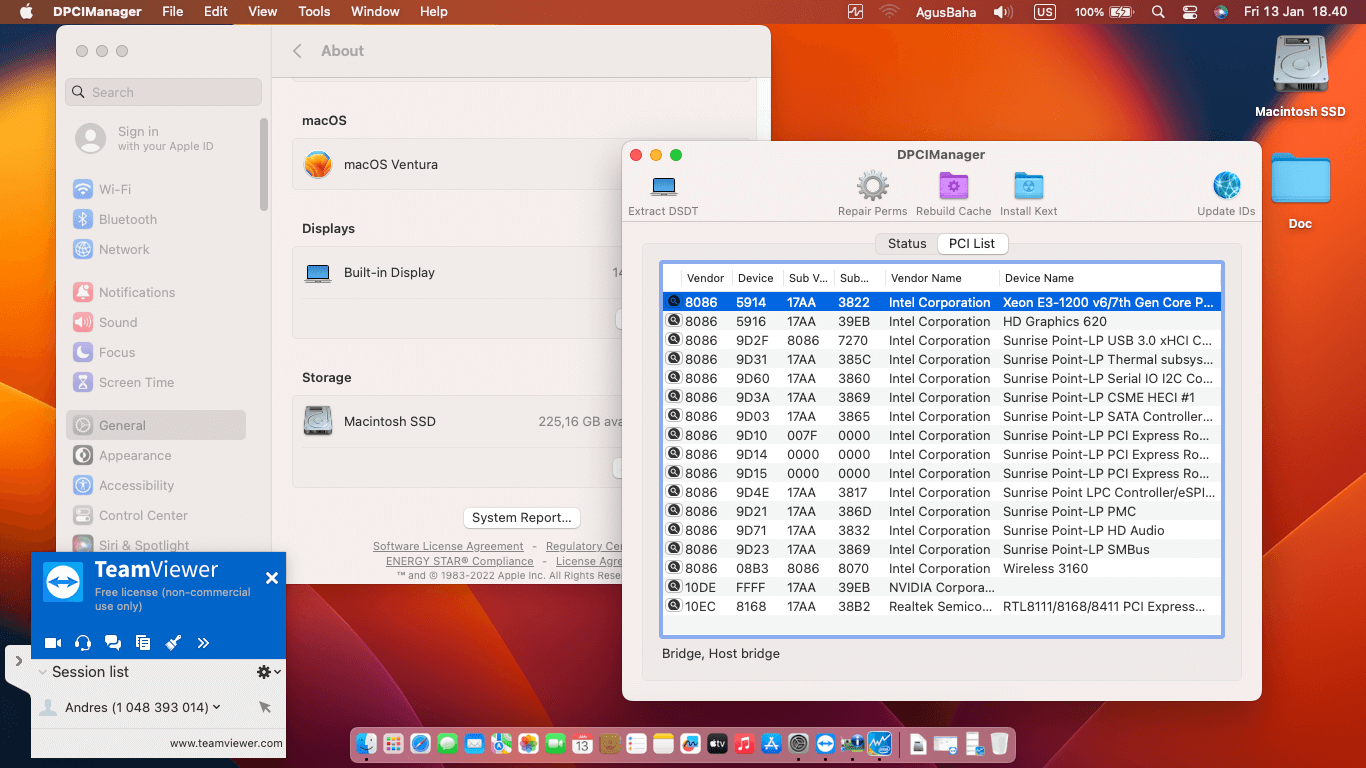1366x768 pixels.
Task: Open the Help menu
Action: point(434,12)
